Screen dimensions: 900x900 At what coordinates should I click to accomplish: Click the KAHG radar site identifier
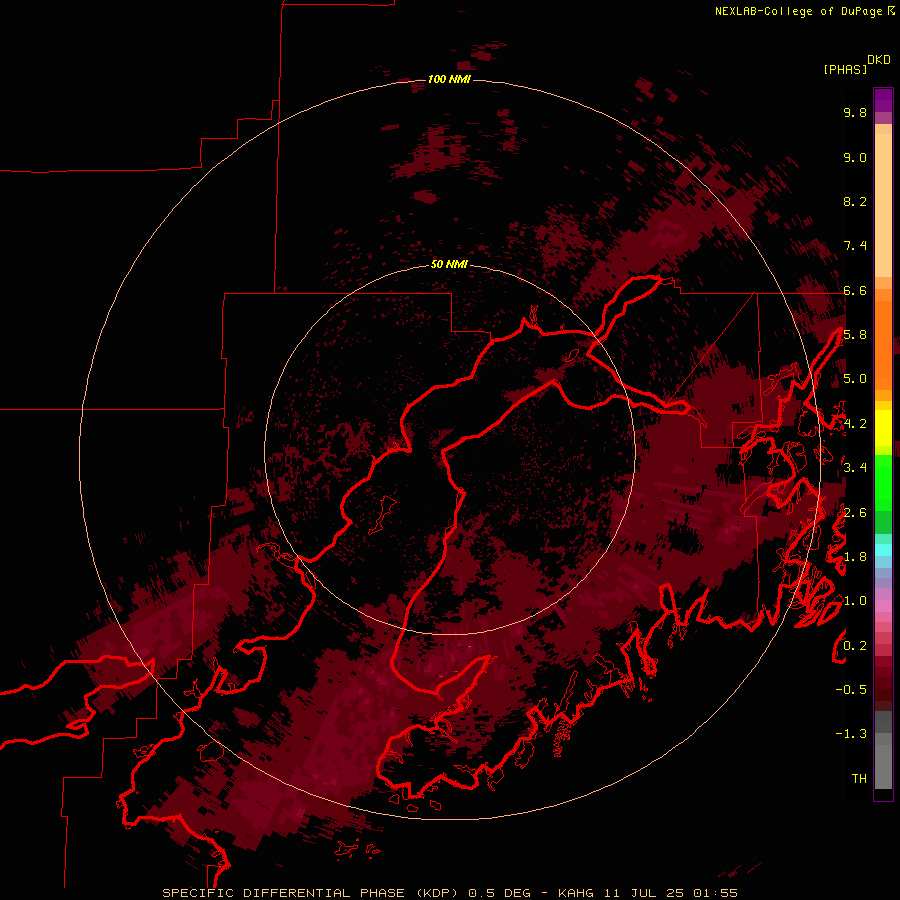tap(577, 893)
